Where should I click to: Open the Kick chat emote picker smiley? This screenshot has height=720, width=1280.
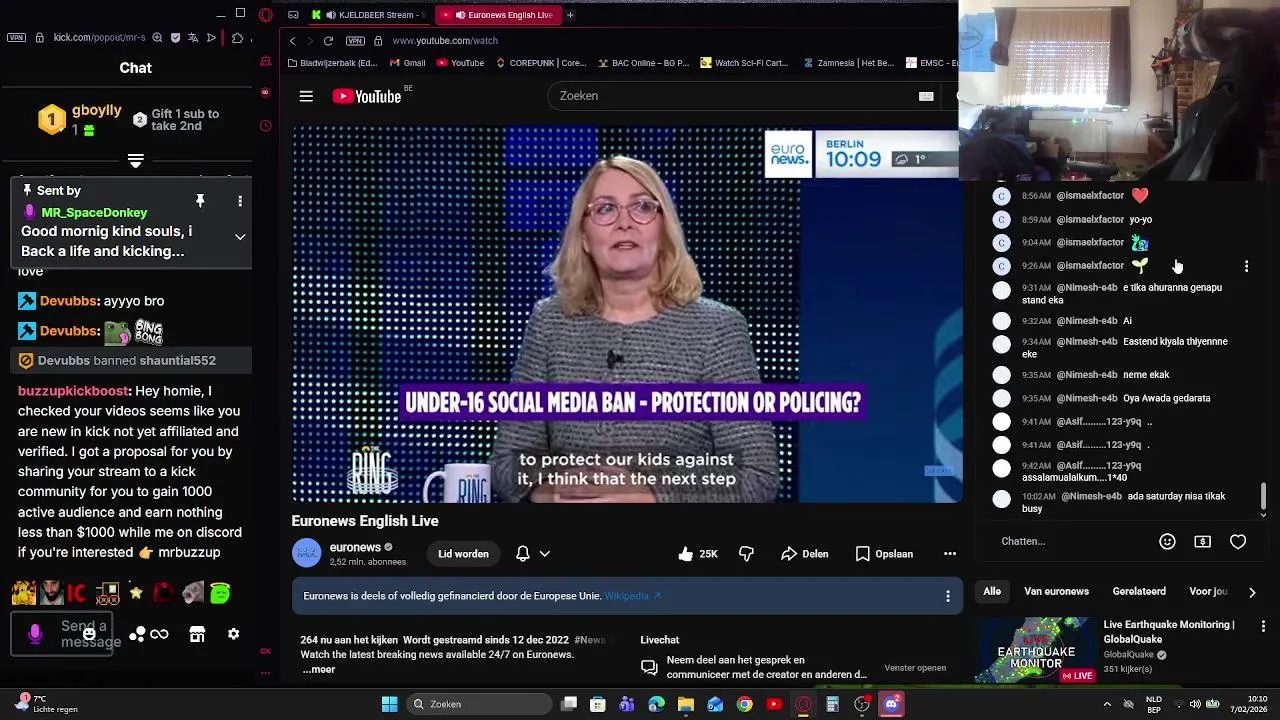pos(89,634)
